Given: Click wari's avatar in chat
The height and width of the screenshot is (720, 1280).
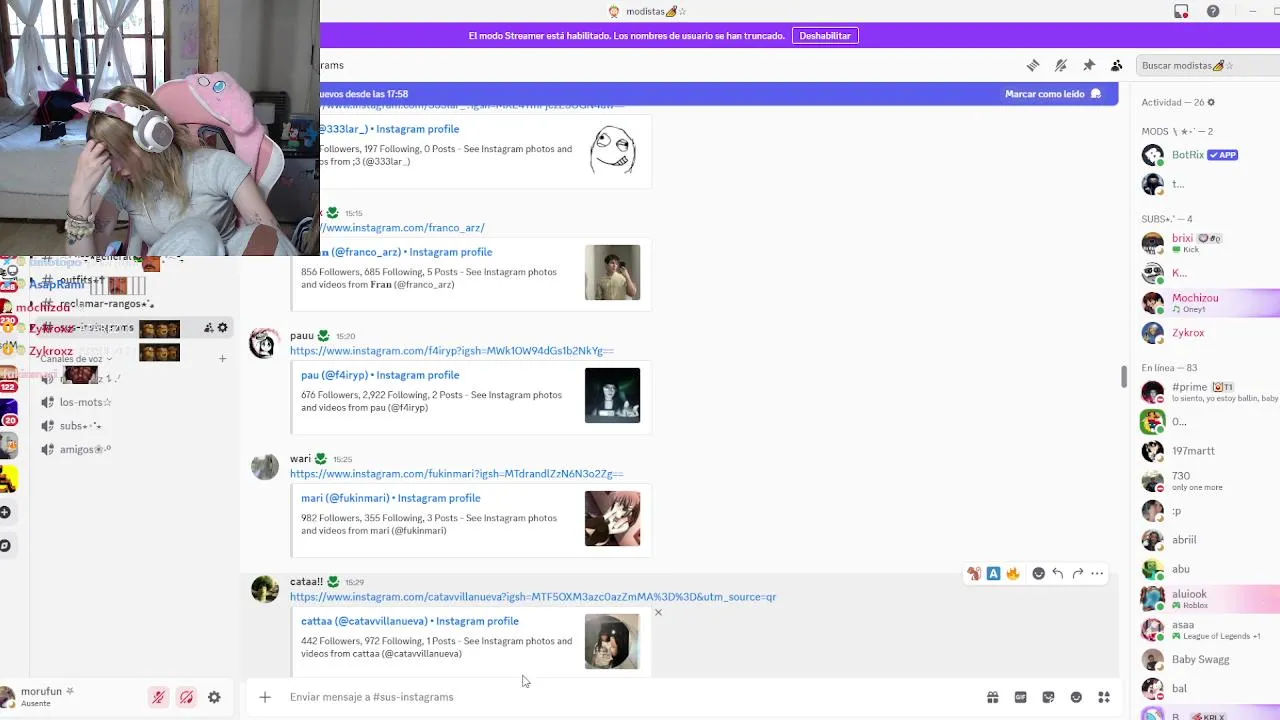Looking at the screenshot, I should click(x=264, y=466).
